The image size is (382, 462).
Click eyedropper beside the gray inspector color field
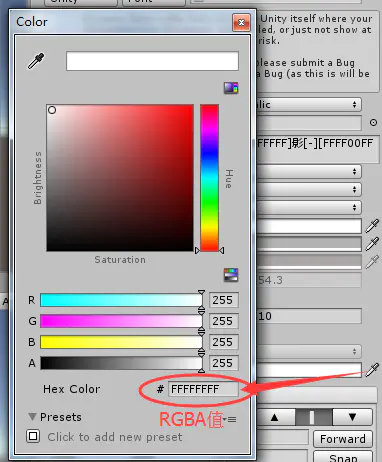pyautogui.click(x=372, y=244)
